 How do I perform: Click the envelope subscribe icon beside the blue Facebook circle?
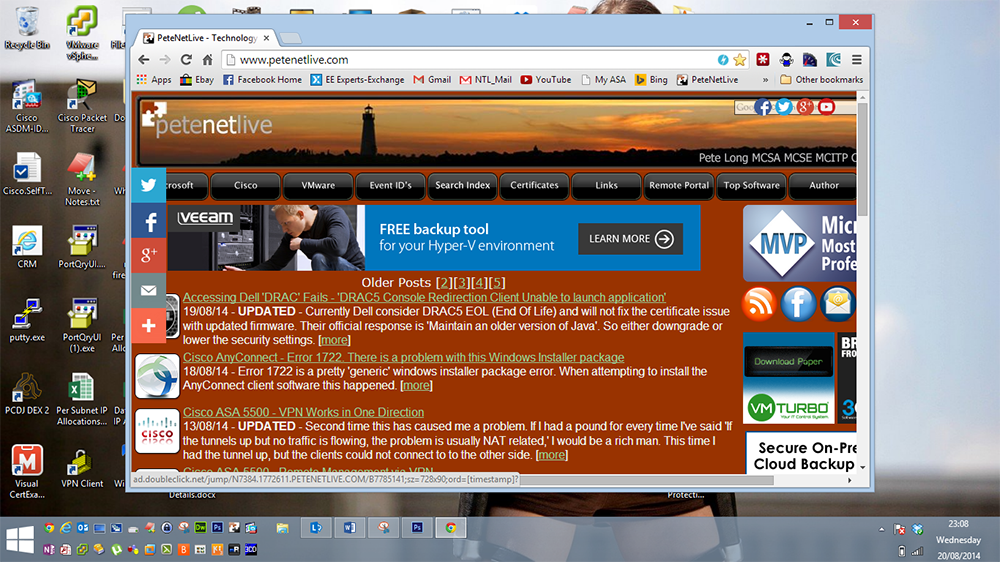(x=837, y=303)
